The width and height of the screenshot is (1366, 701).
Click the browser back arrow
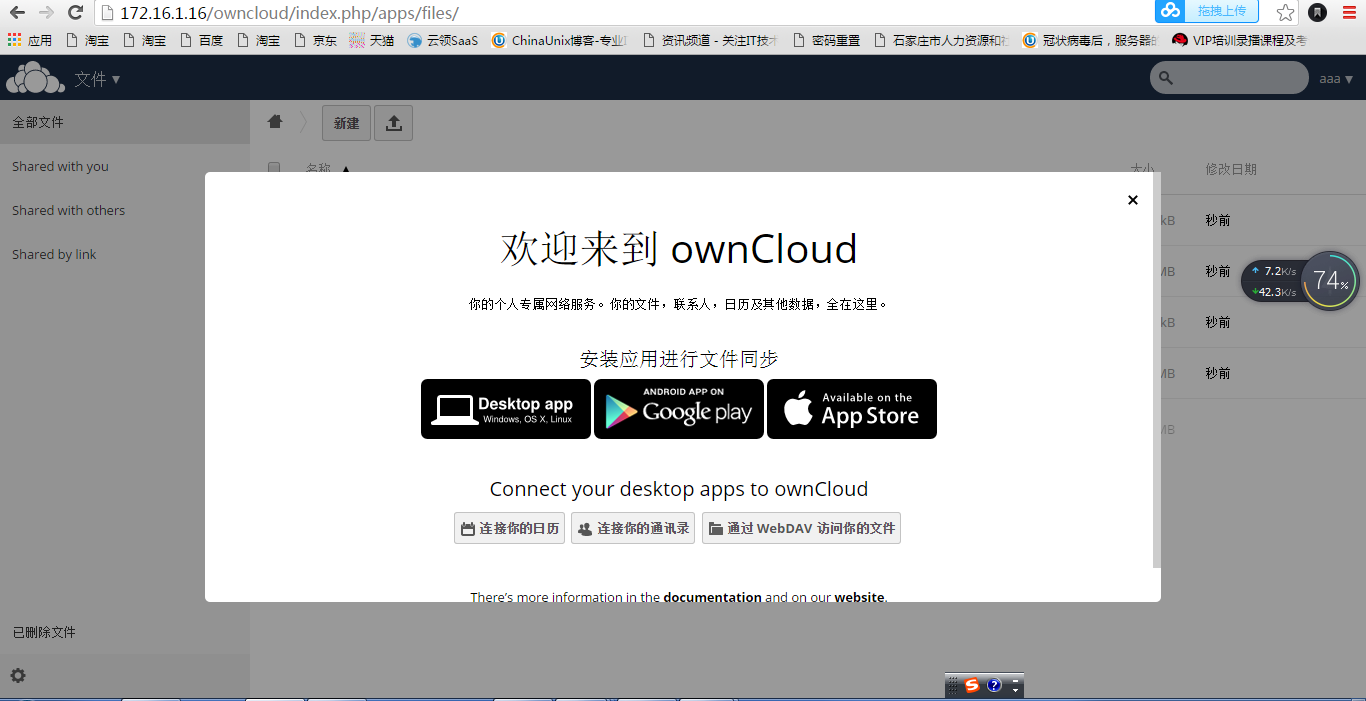pyautogui.click(x=17, y=13)
